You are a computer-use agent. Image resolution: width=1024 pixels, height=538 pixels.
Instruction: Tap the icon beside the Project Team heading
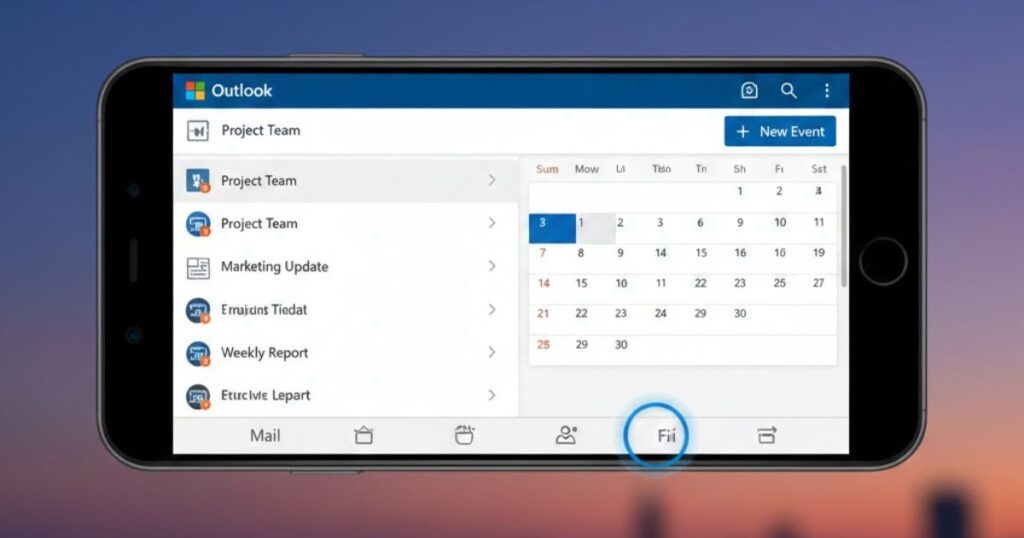tap(198, 131)
